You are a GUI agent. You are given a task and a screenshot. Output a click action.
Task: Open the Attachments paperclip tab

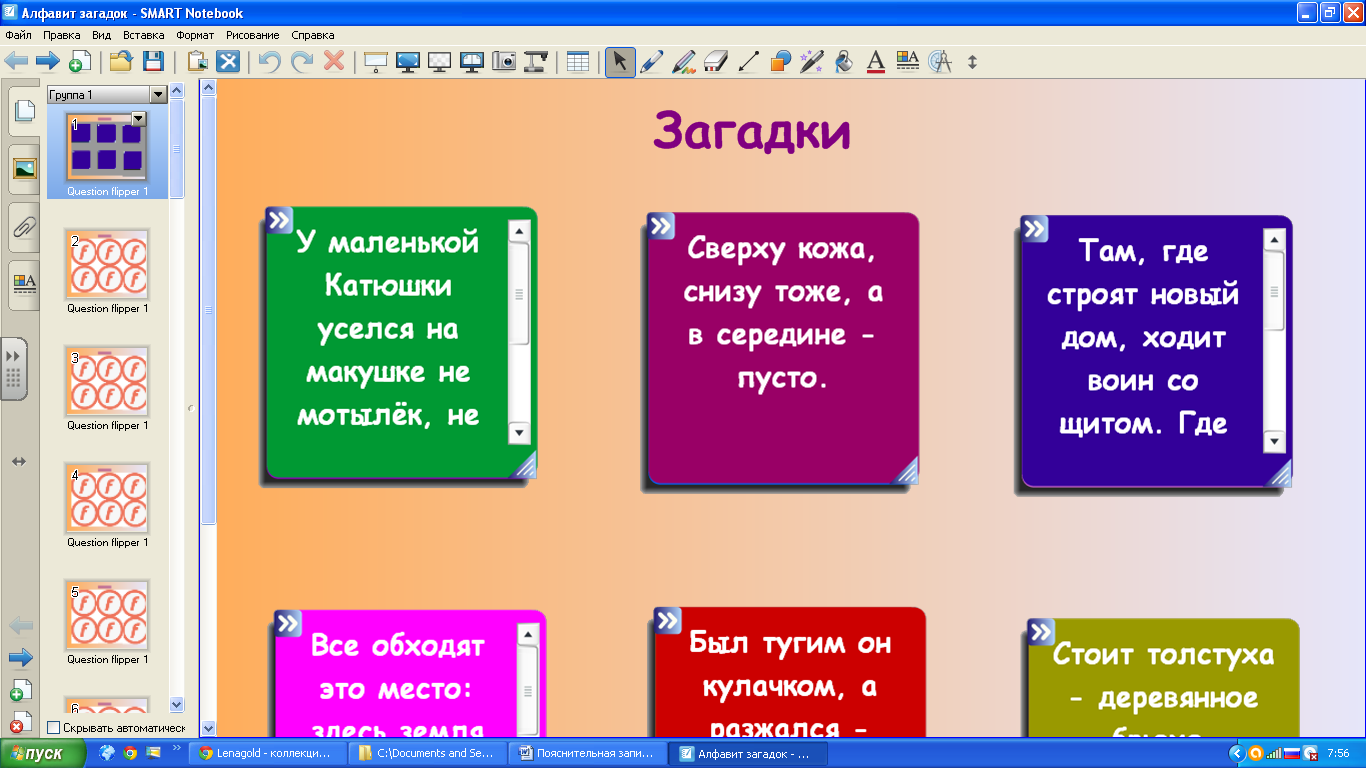[23, 227]
